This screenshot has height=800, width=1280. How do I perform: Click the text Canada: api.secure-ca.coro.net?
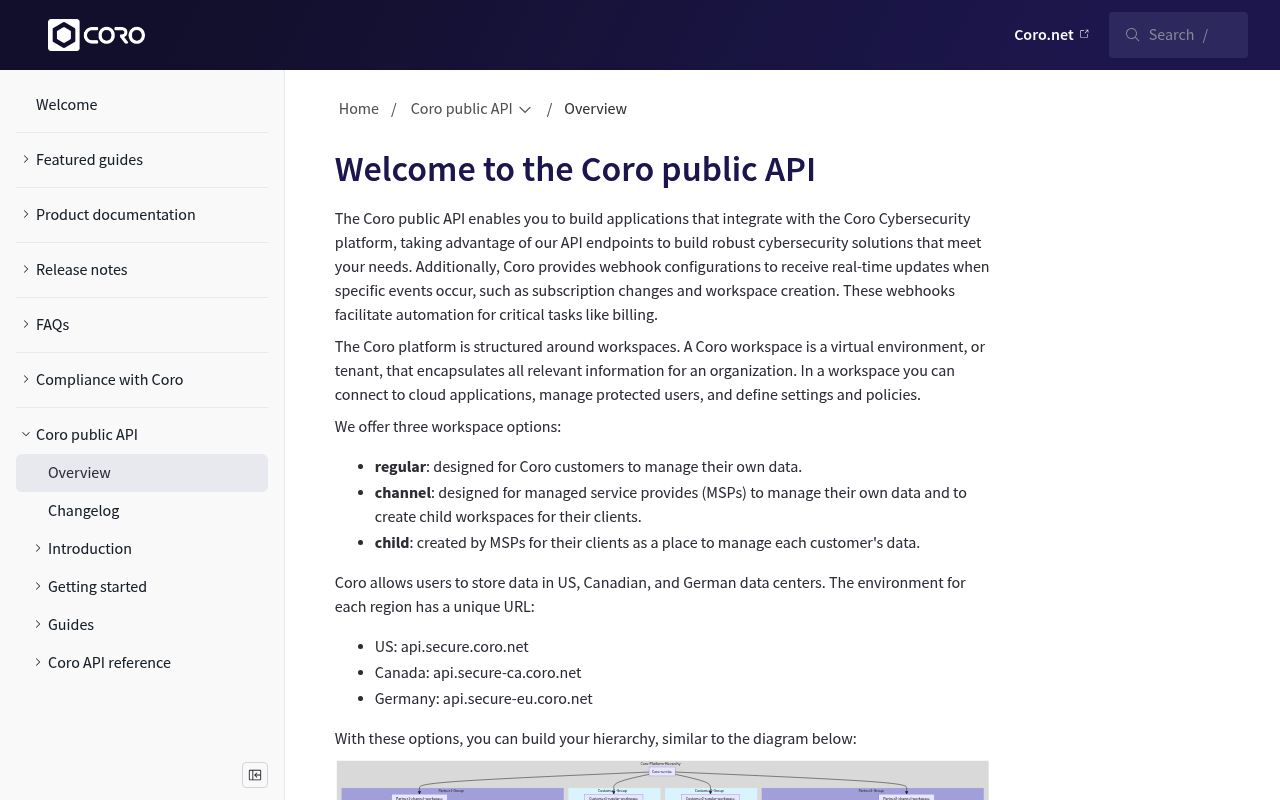(x=478, y=673)
